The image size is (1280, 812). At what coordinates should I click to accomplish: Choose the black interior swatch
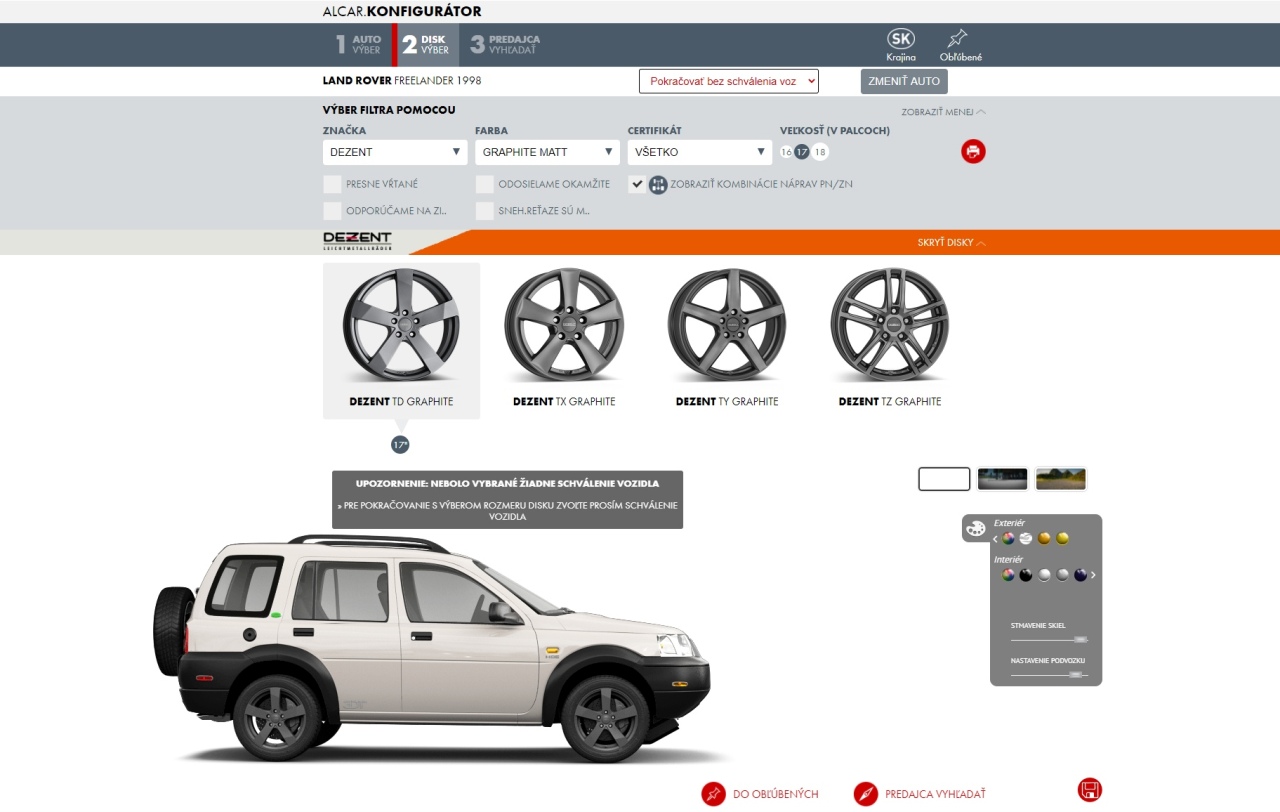coord(1026,575)
